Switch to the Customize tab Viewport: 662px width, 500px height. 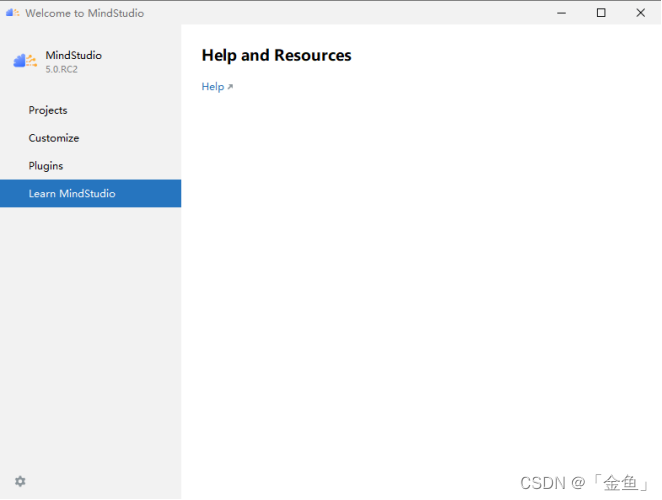click(90, 138)
